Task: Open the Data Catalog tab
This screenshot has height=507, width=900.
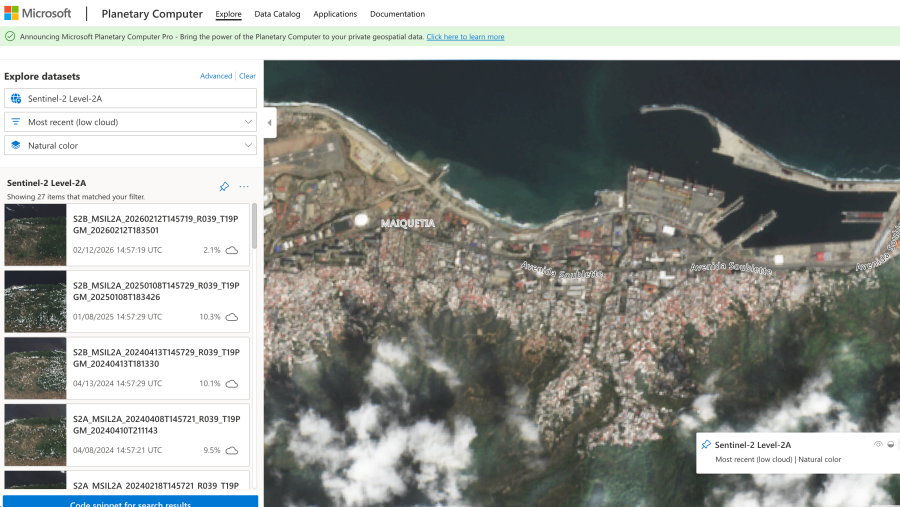Action: pos(277,14)
